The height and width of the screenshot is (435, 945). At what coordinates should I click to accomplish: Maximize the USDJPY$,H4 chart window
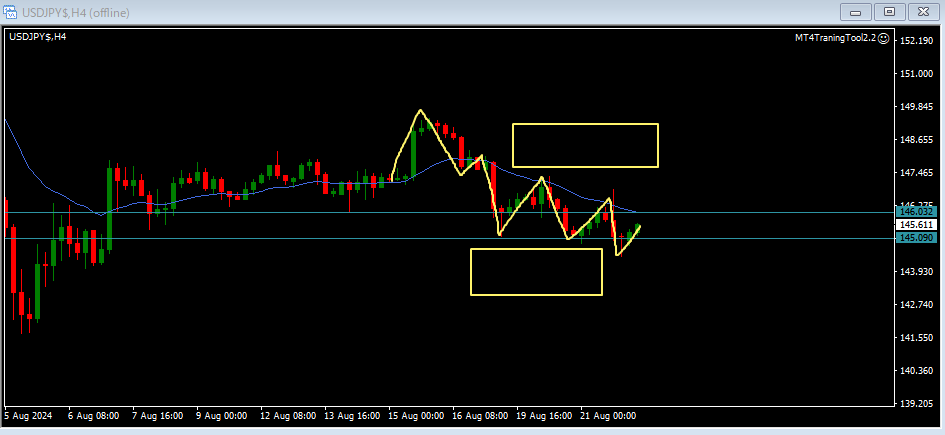(x=888, y=11)
